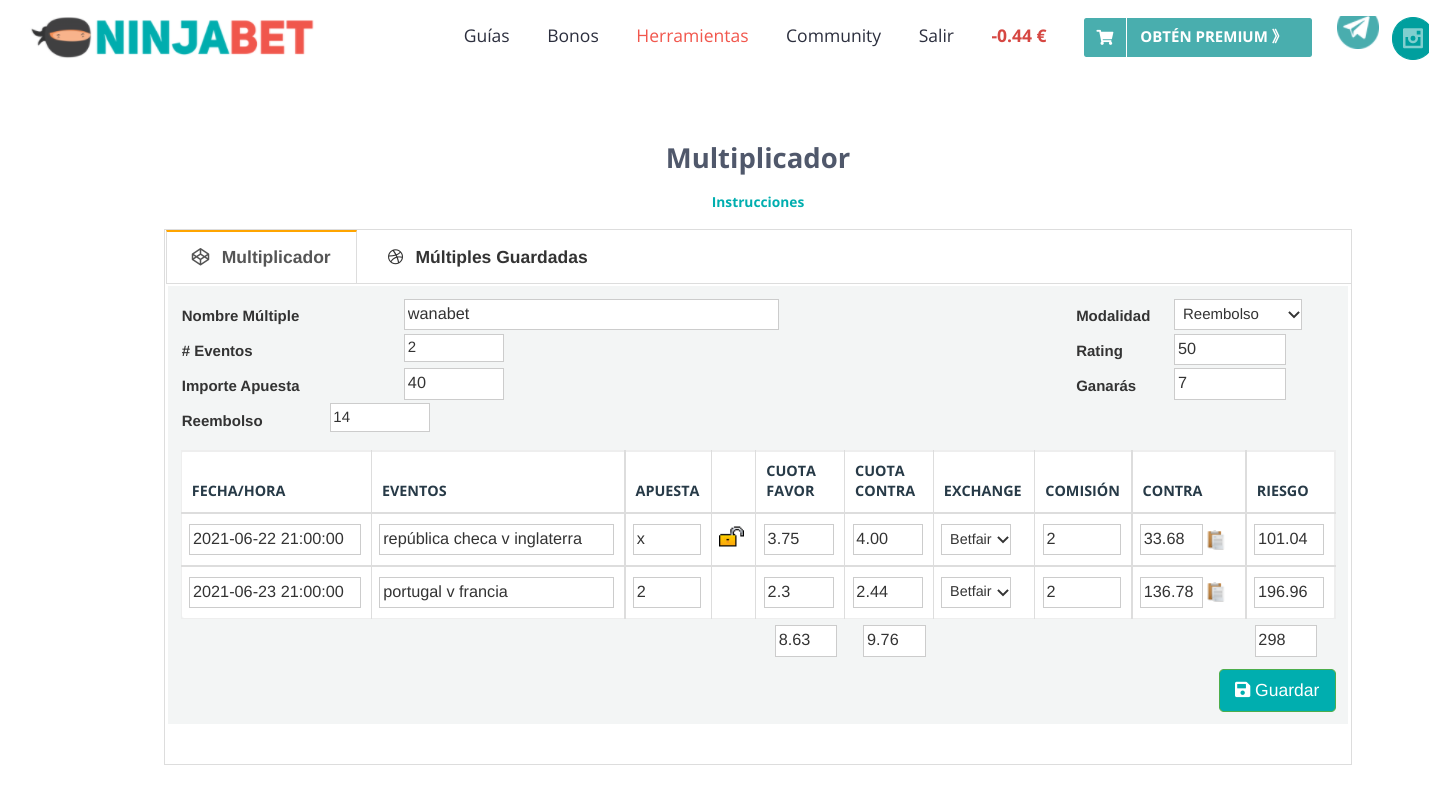Screen dimensions: 1429x787
Task: Click the 2021-06-22 21:00:00 date field
Action: (275, 539)
